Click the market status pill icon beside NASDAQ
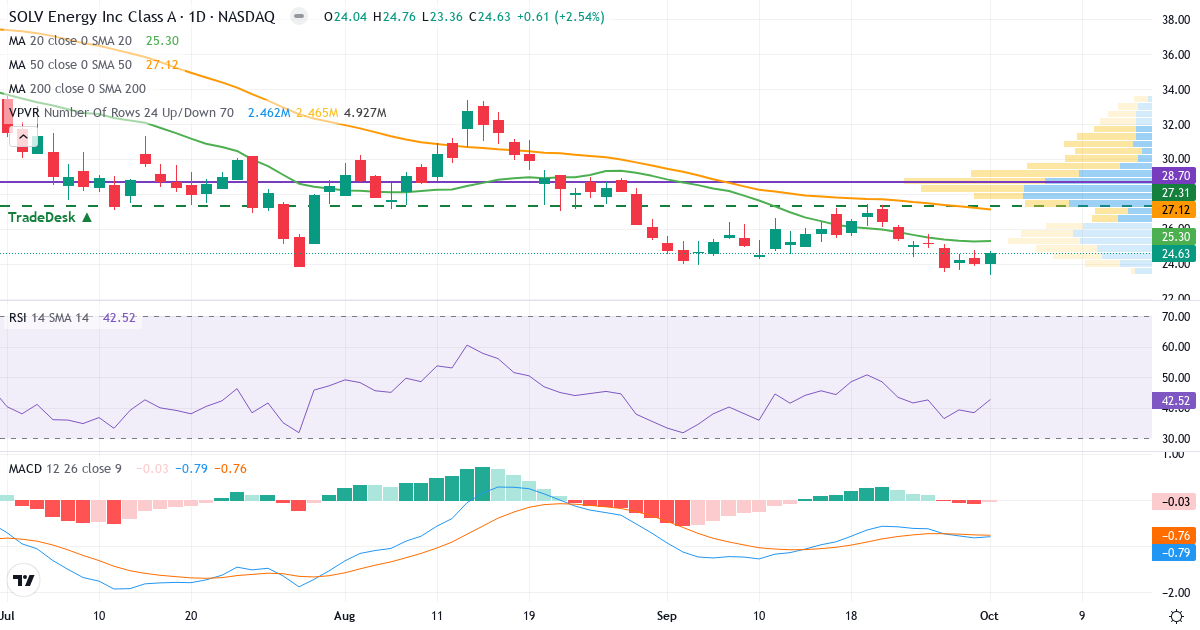 pos(297,17)
